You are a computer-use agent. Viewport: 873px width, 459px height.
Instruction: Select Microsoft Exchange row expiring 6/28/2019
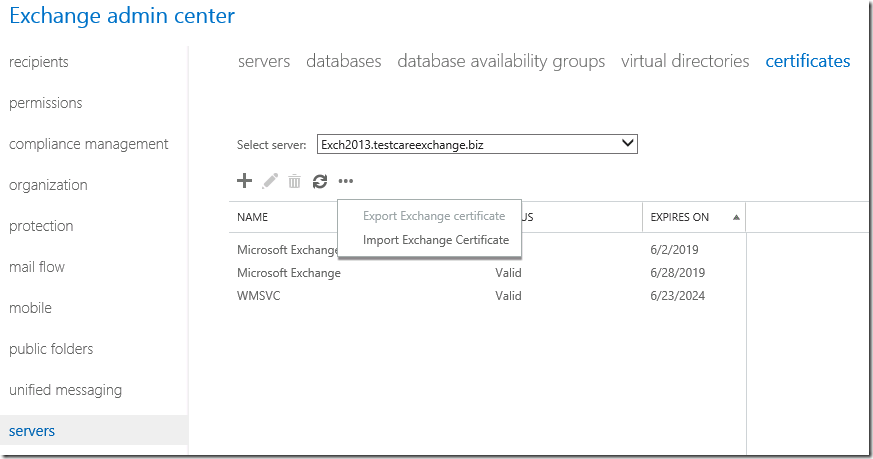coord(487,273)
